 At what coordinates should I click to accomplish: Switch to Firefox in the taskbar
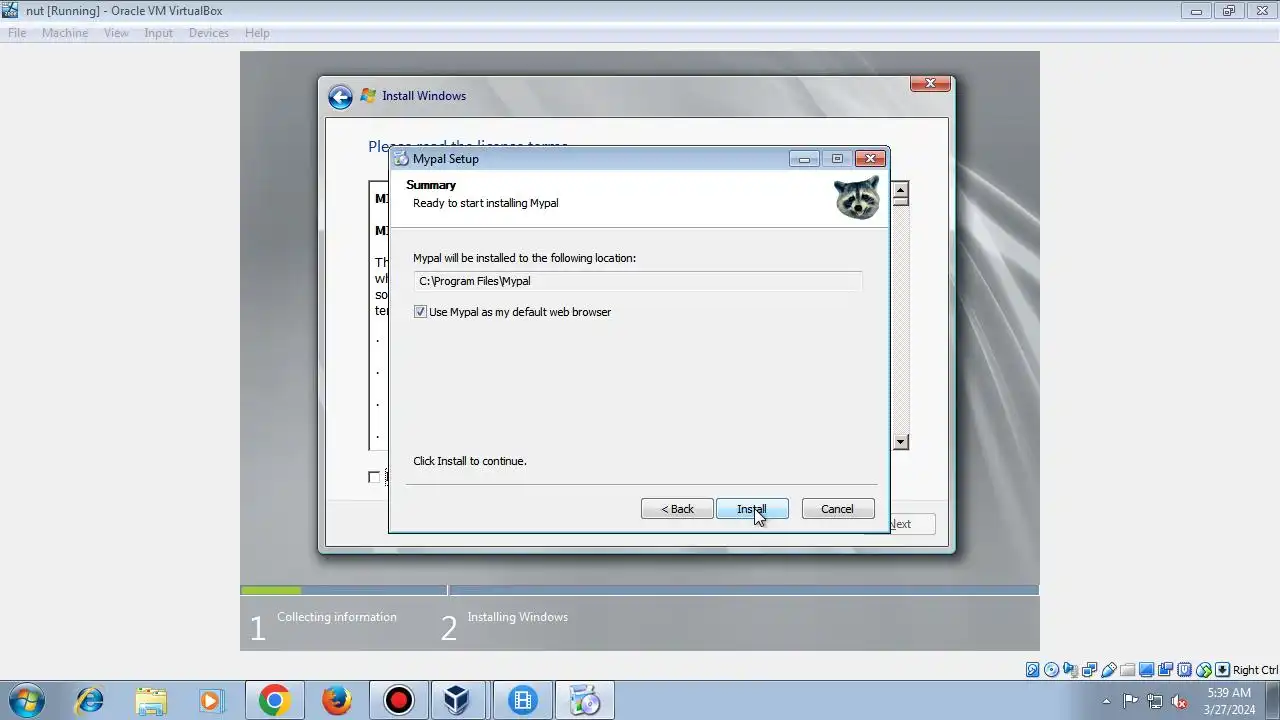point(337,700)
